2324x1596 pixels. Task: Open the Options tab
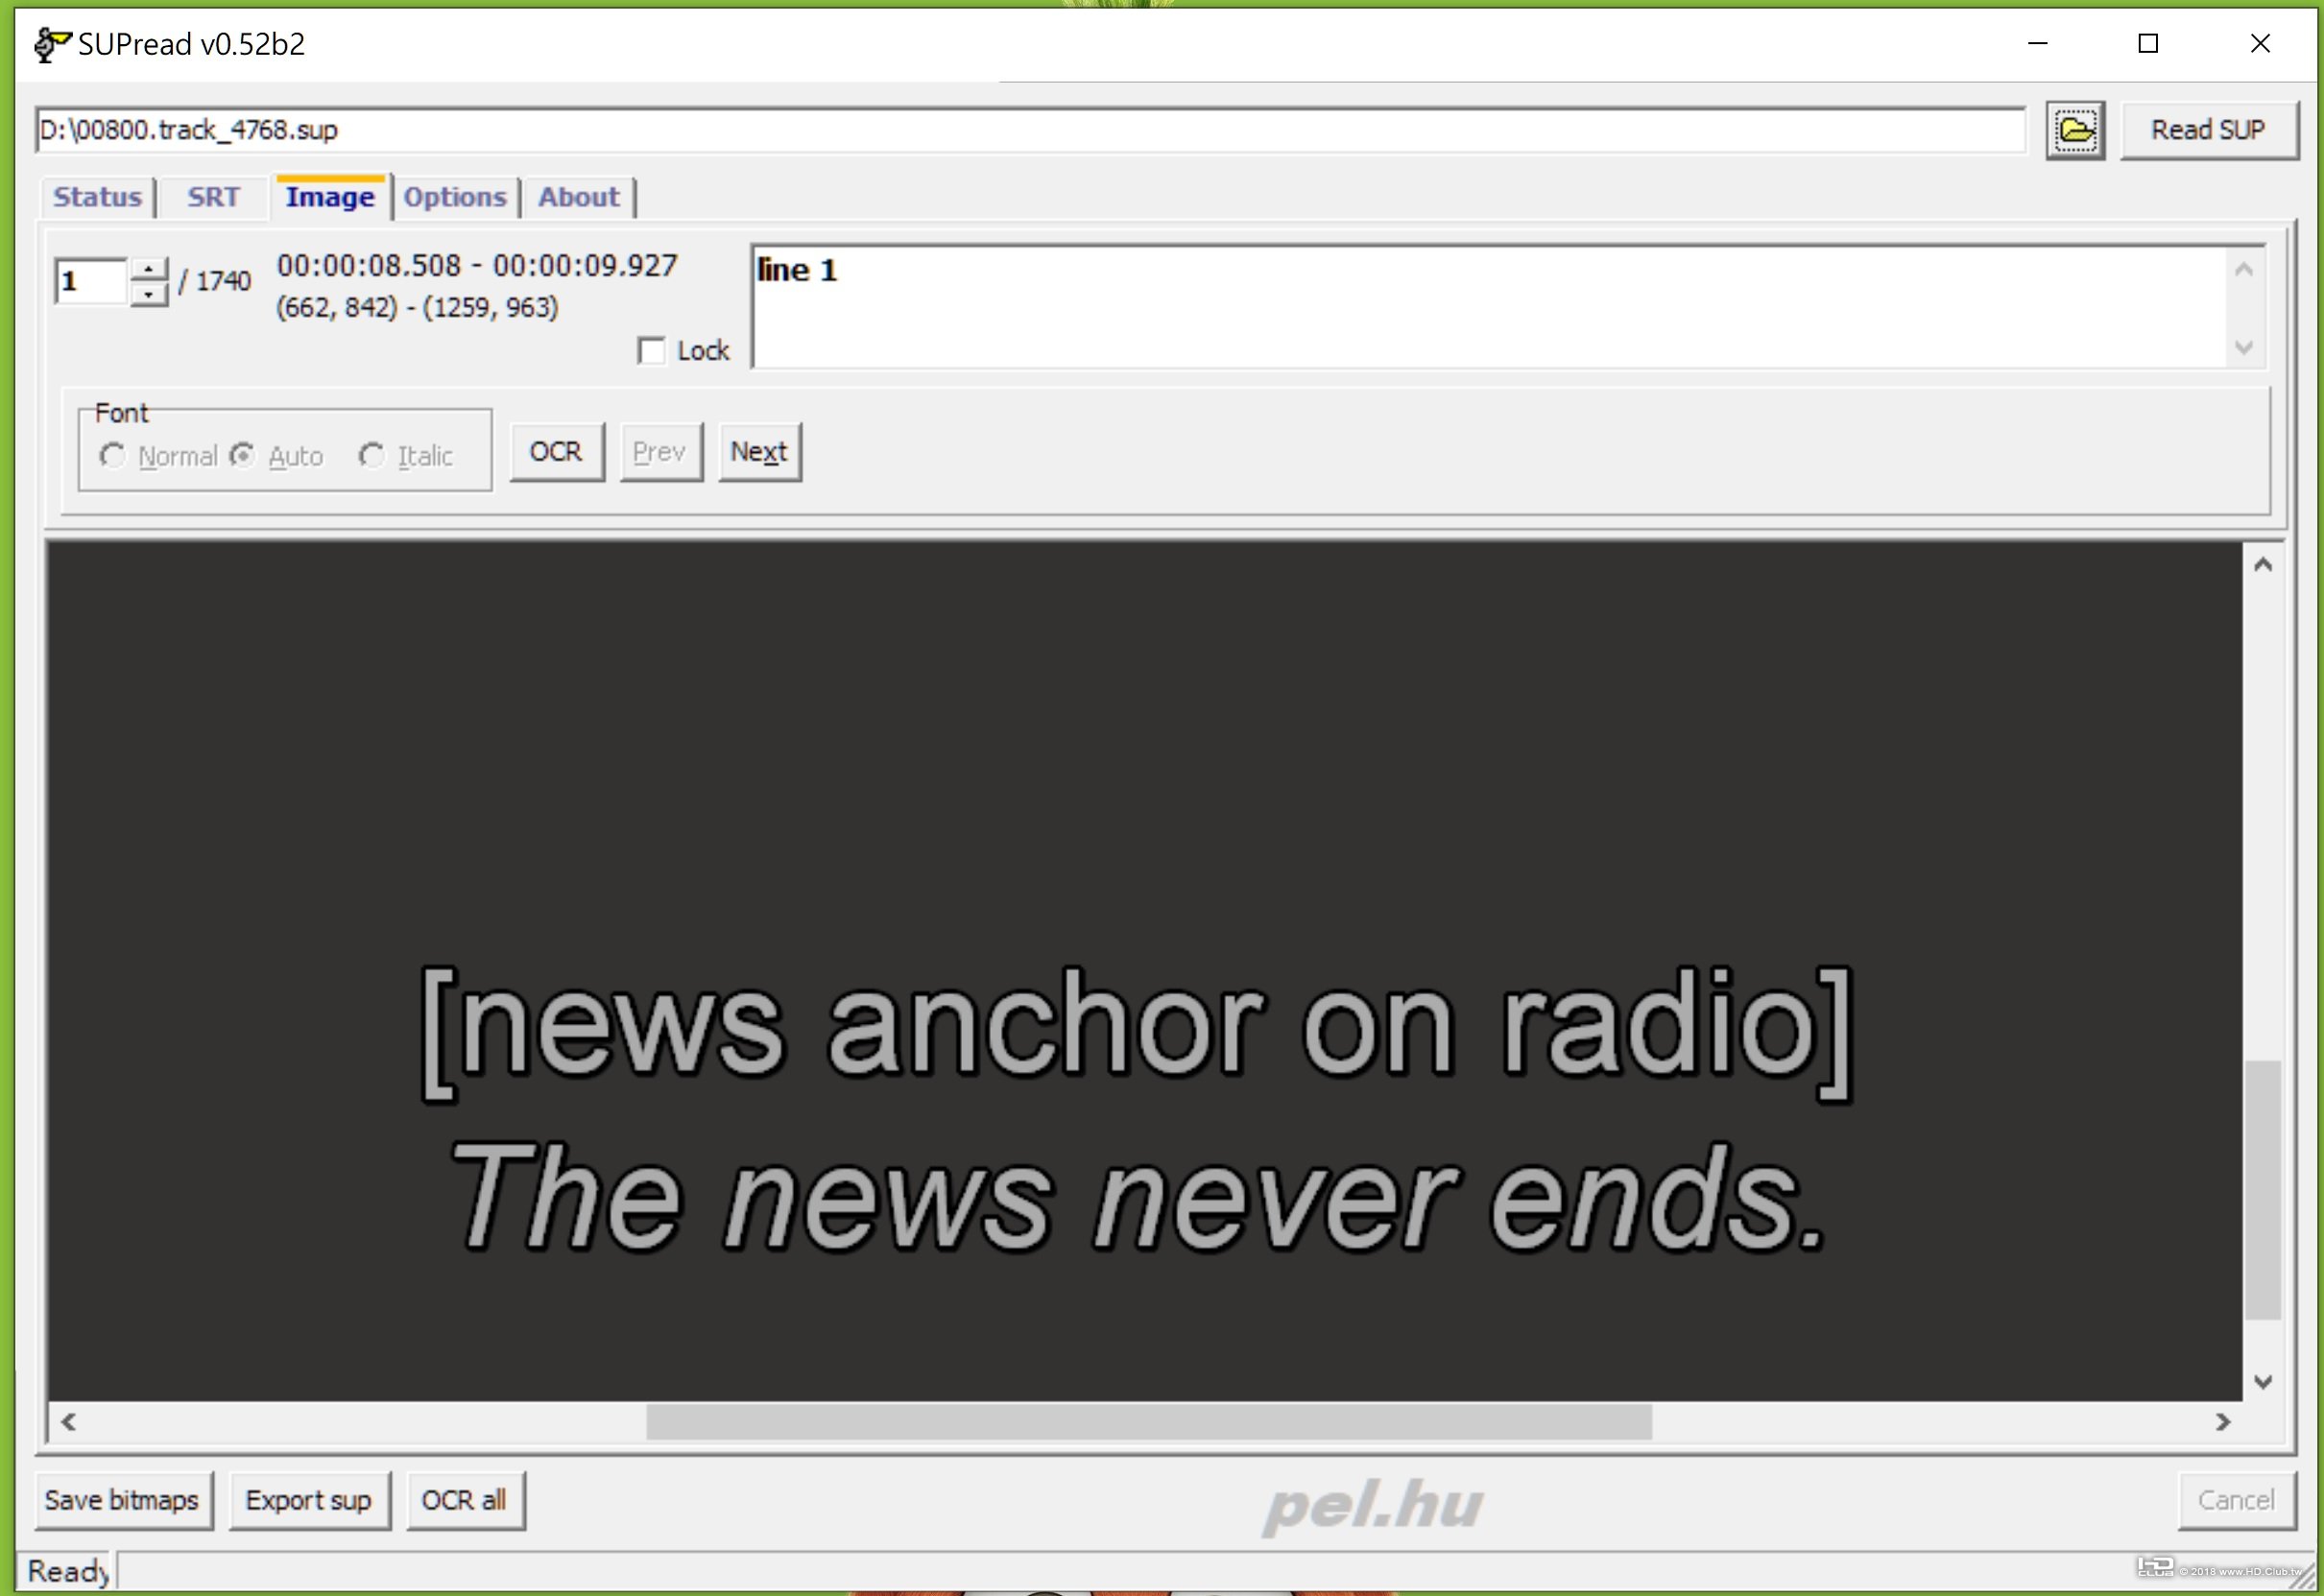point(454,197)
